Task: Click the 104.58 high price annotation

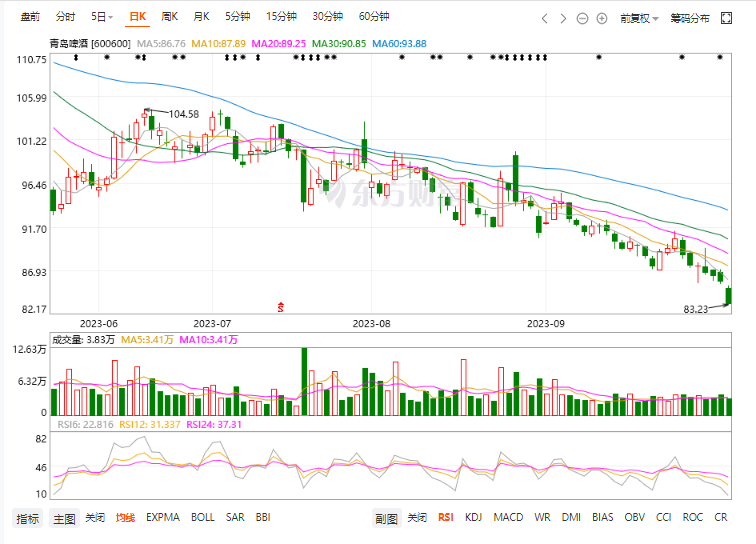Action: point(184,114)
